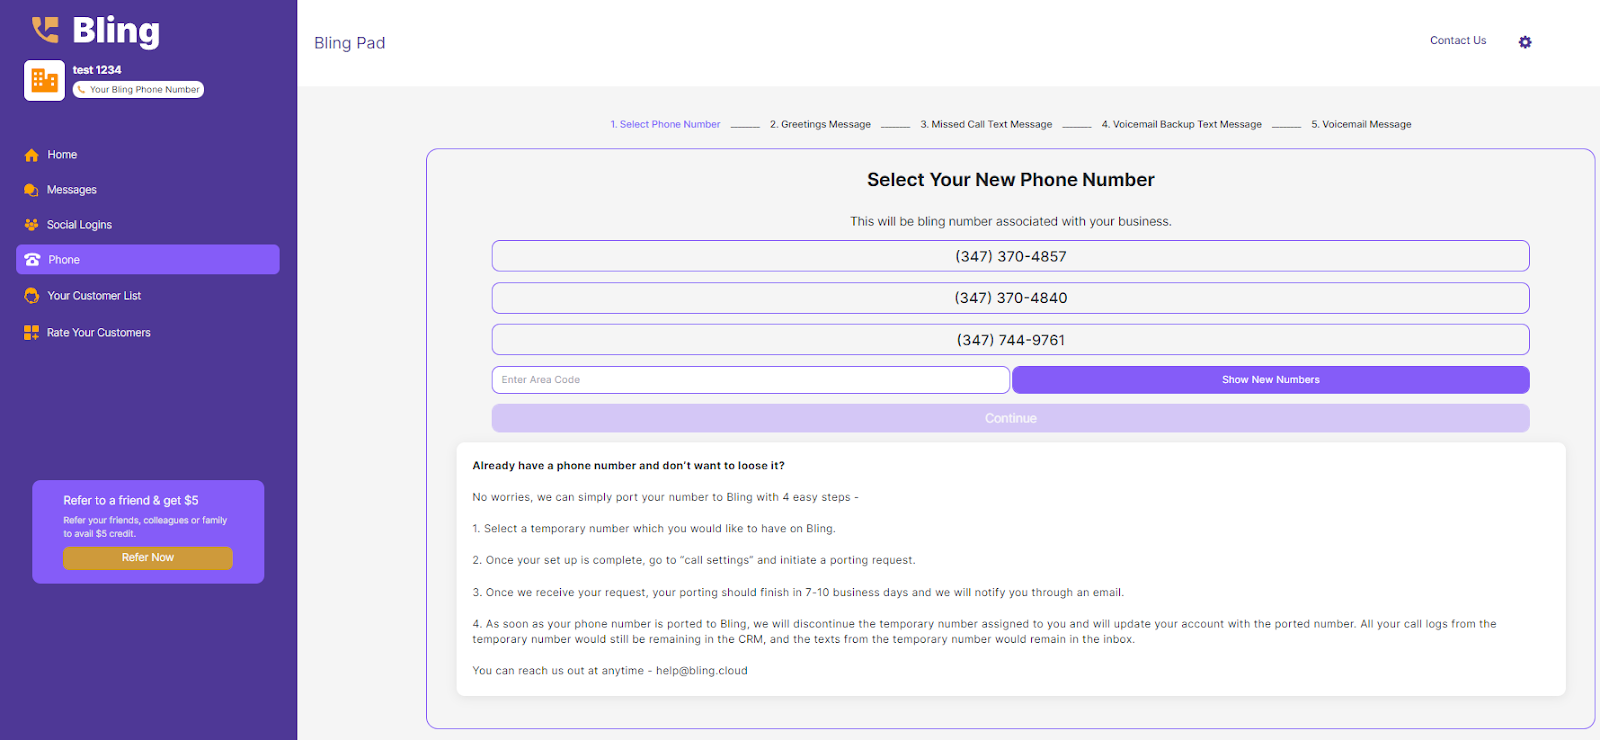Click the Bling wordmark text
Image resolution: width=1600 pixels, height=740 pixels.
(116, 31)
